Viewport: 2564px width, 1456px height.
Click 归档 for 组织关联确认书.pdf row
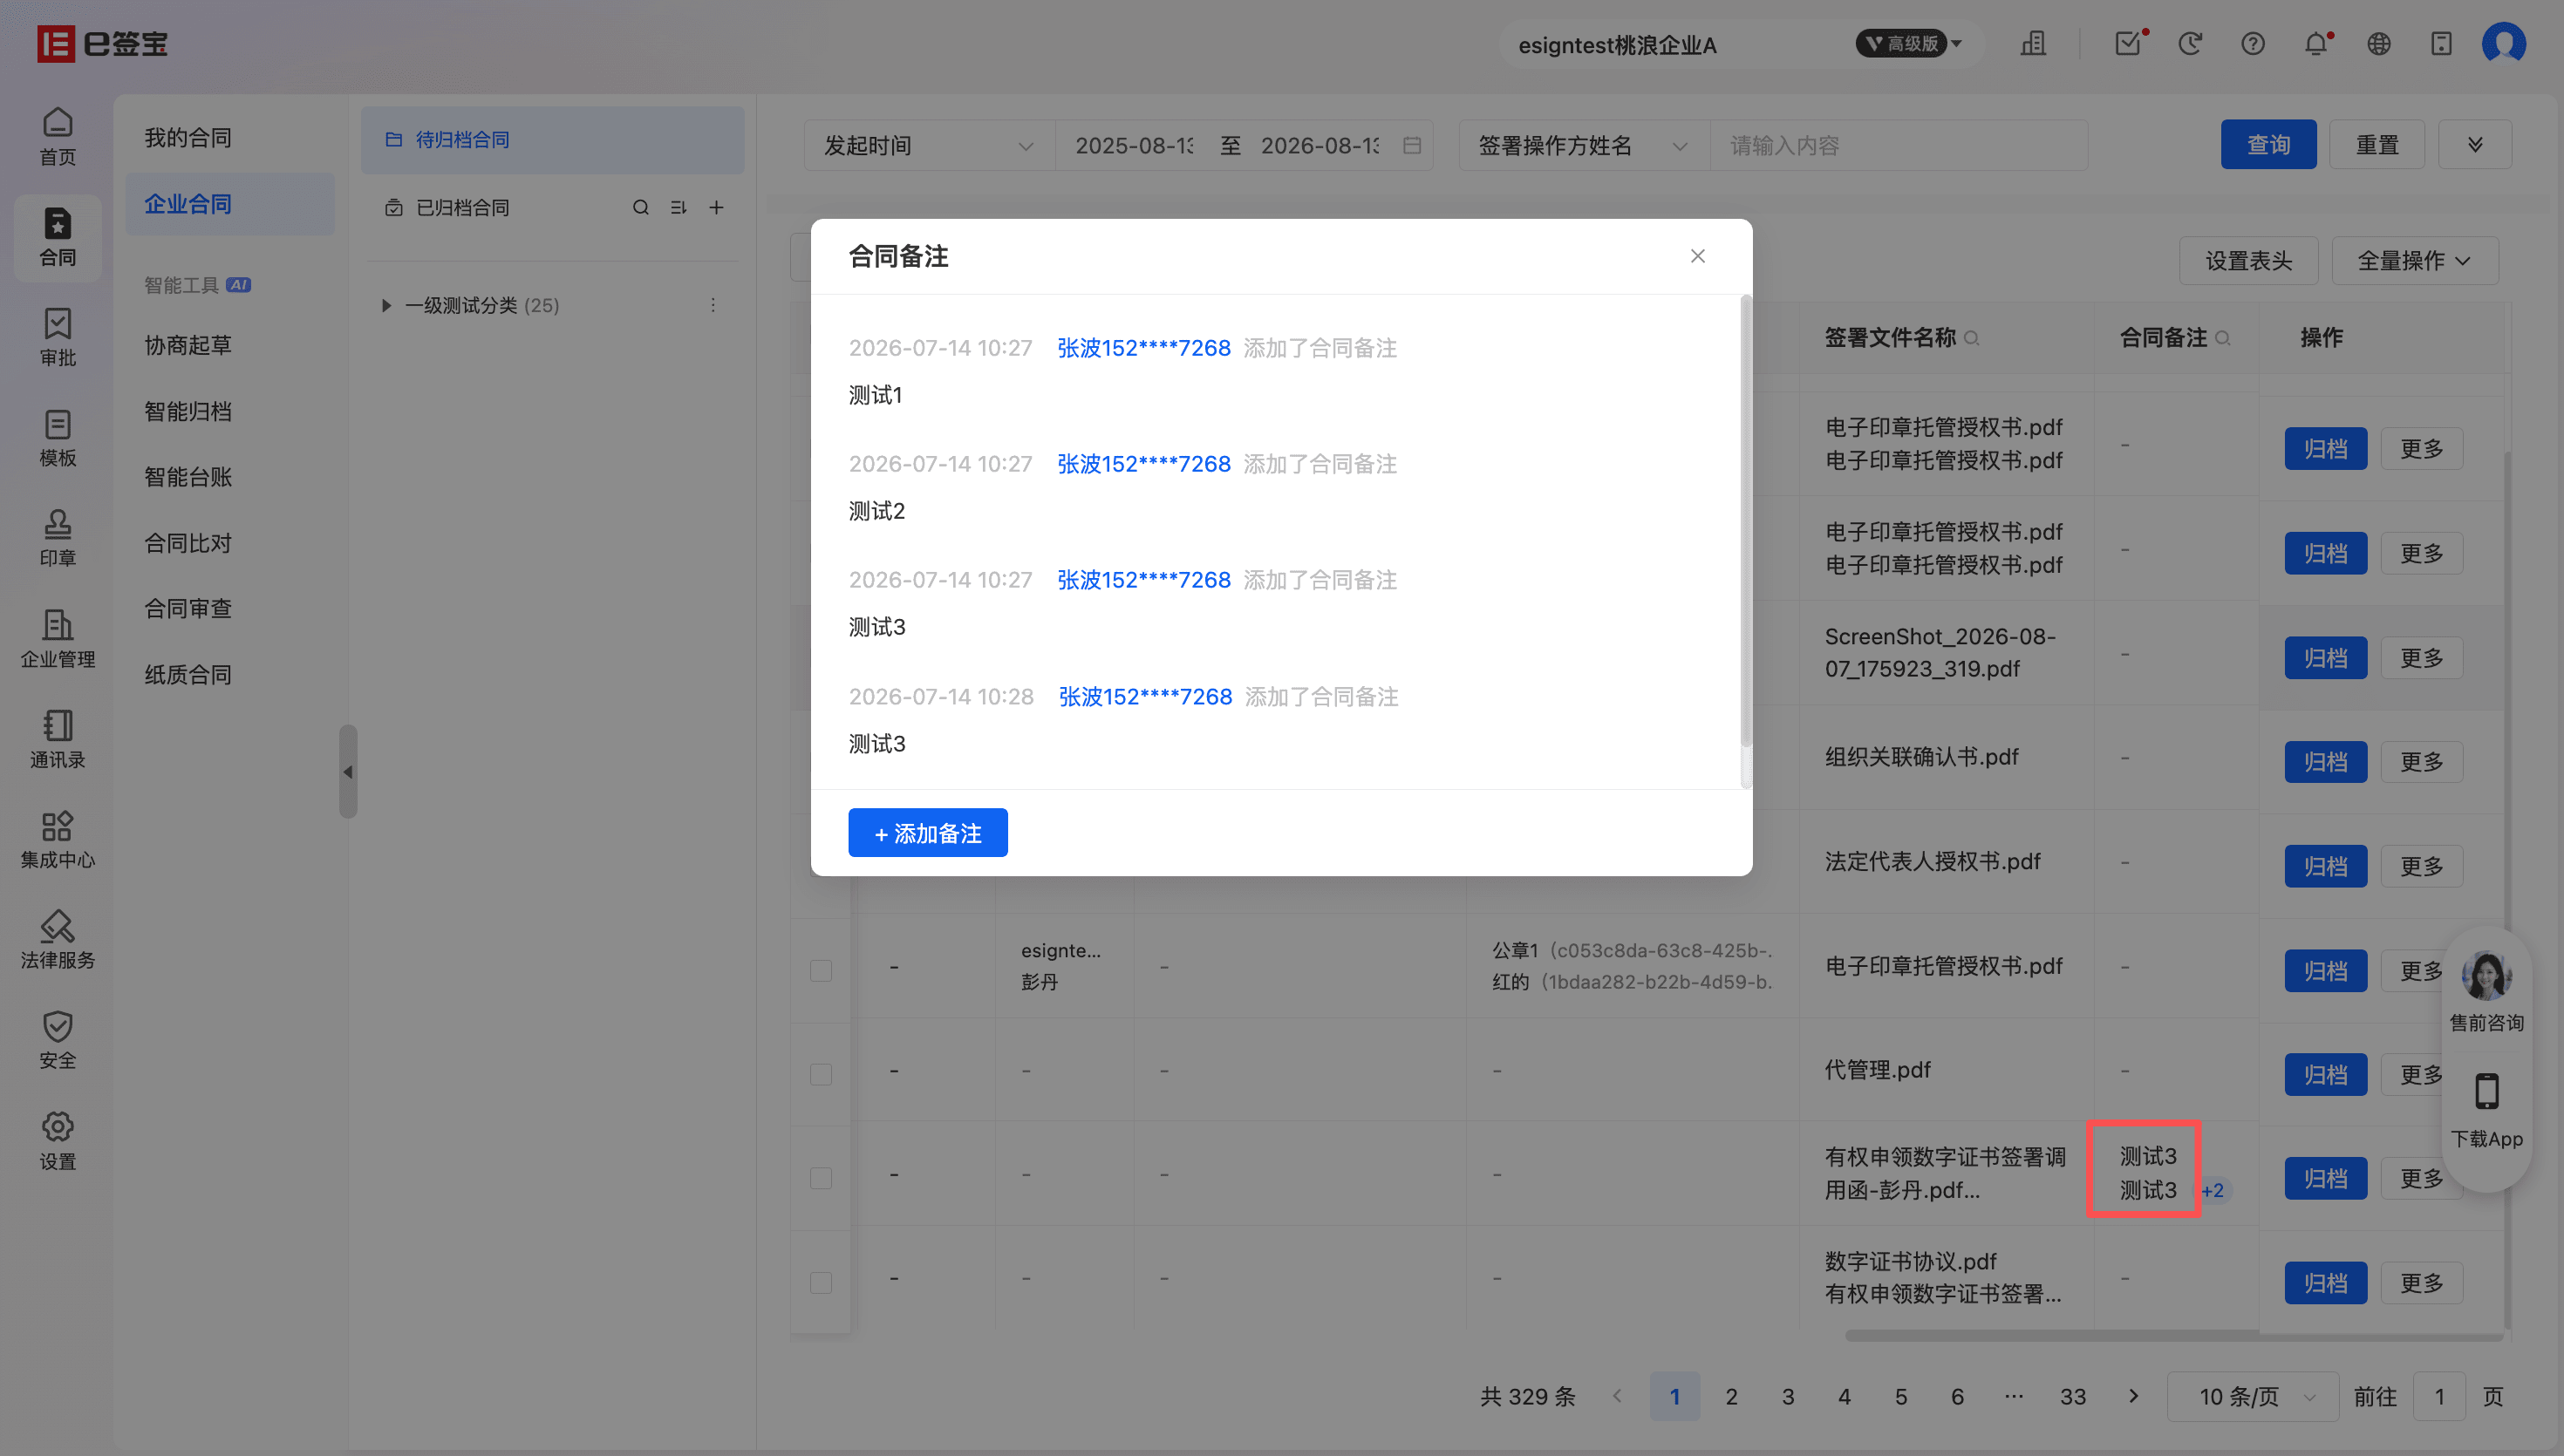tap(2326, 761)
